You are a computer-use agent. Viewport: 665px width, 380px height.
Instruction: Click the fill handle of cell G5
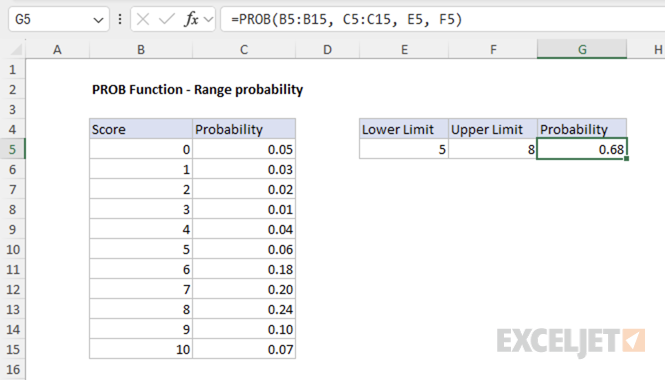click(626, 159)
